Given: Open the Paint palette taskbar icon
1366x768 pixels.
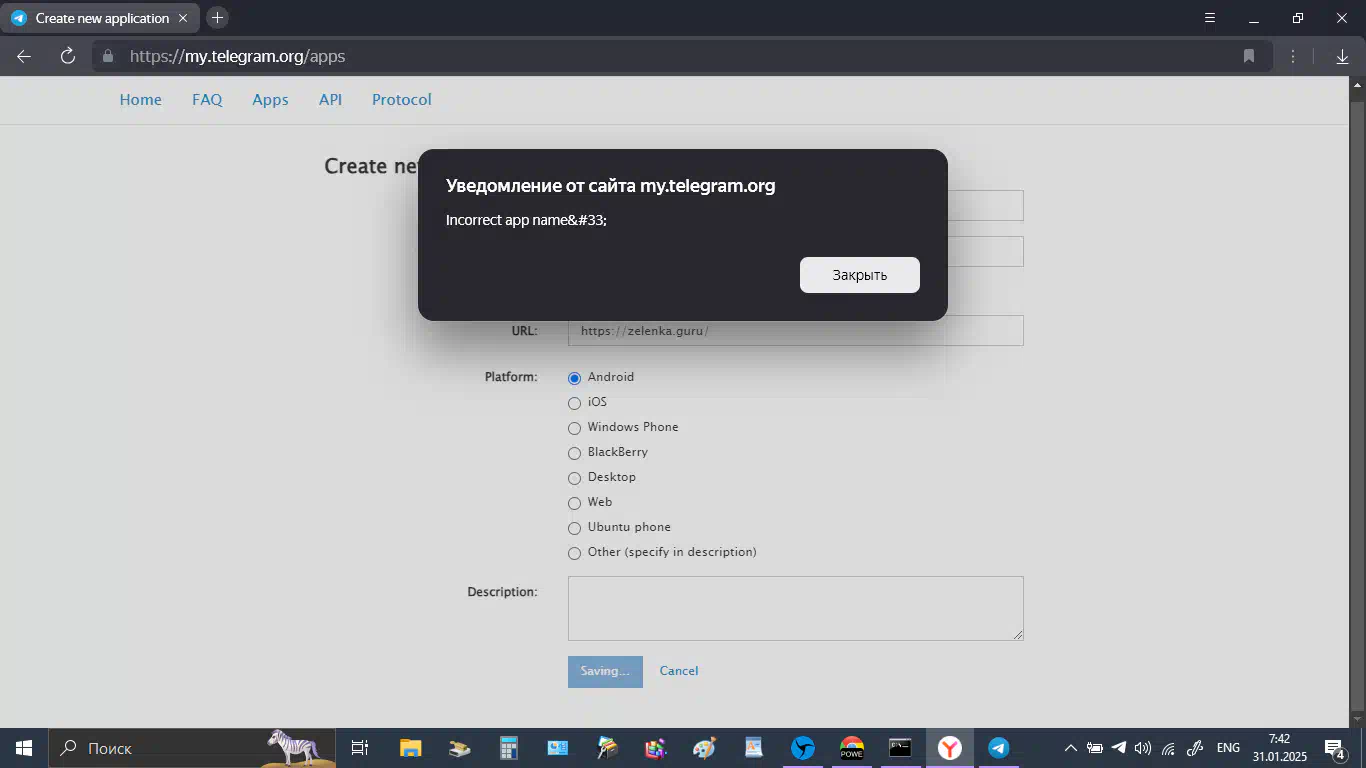Looking at the screenshot, I should pos(705,748).
